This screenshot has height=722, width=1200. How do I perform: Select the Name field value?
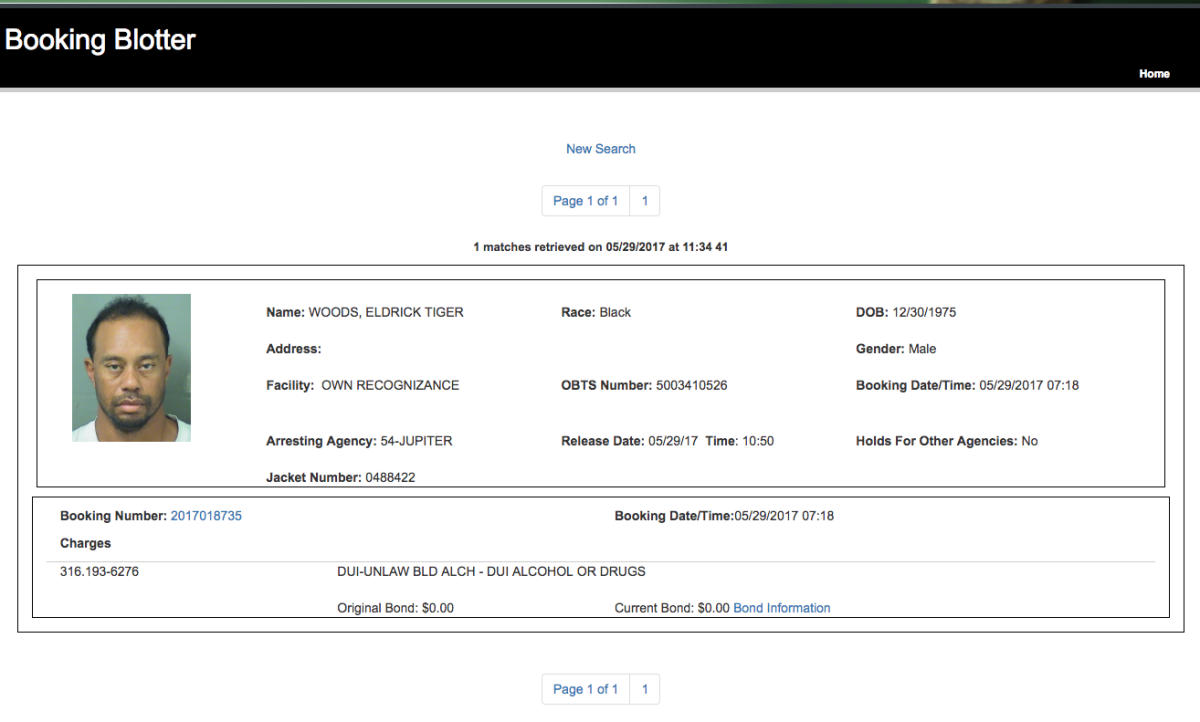(x=386, y=312)
